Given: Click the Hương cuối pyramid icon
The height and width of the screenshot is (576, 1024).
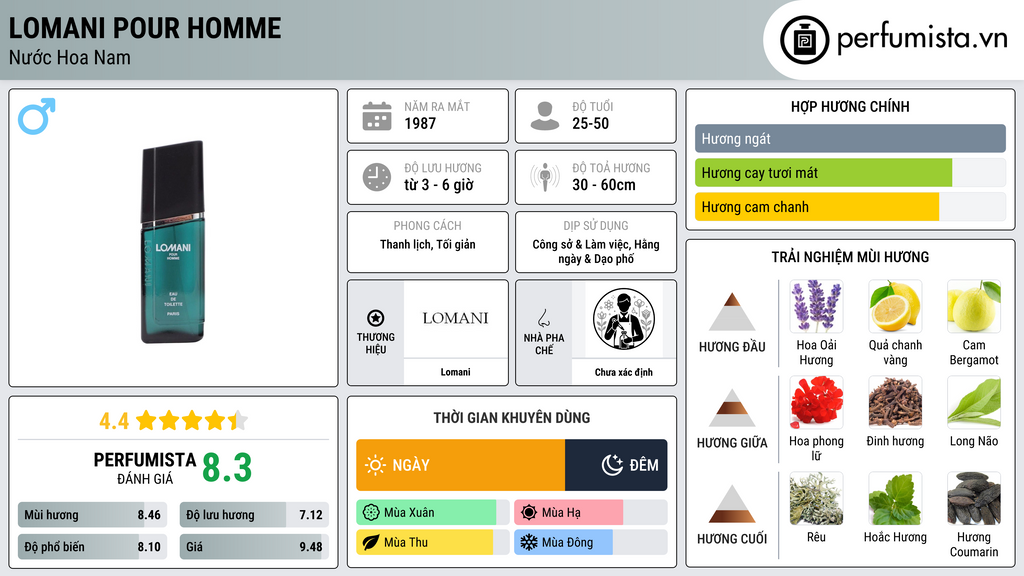Looking at the screenshot, I should [732, 504].
